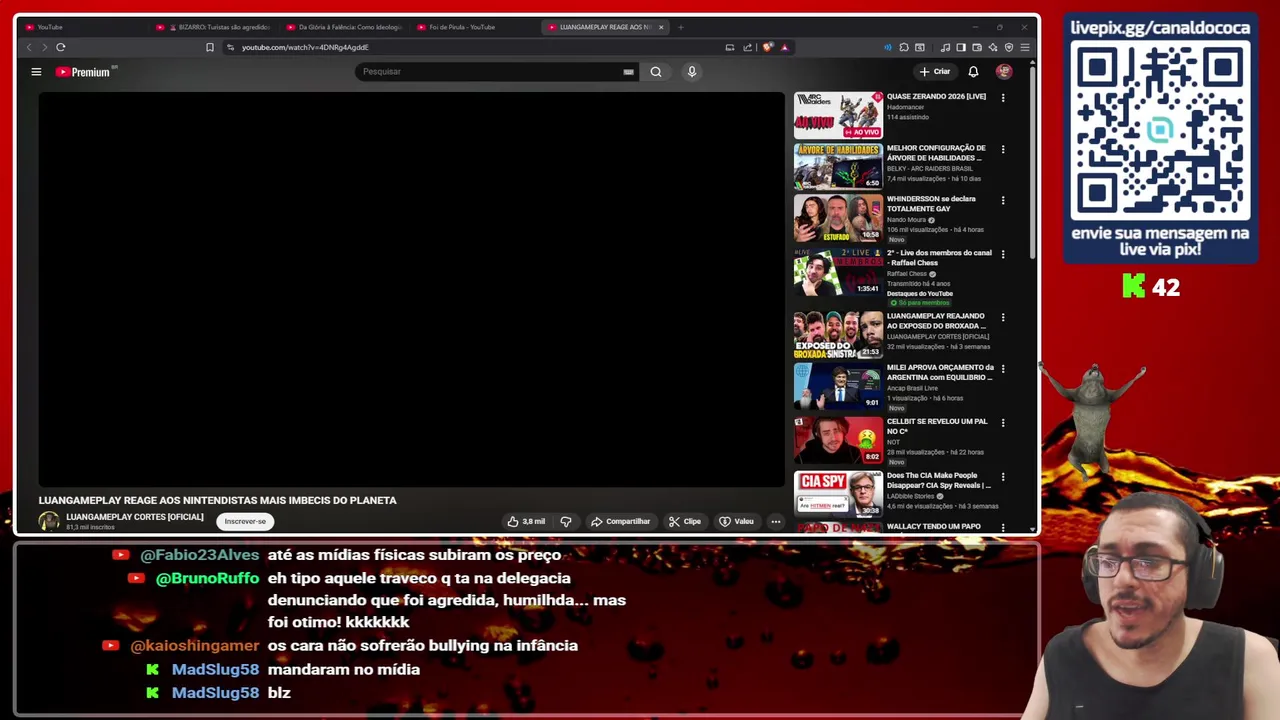Image resolution: width=1280 pixels, height=720 pixels.
Task: Dislike the video with the thumbs-down icon
Action: (x=566, y=521)
